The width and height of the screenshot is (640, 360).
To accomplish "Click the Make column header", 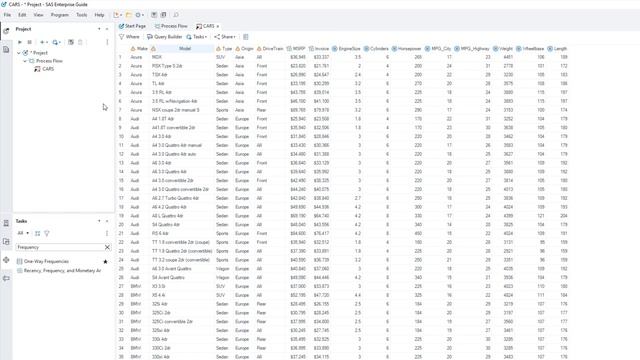I will [139, 49].
